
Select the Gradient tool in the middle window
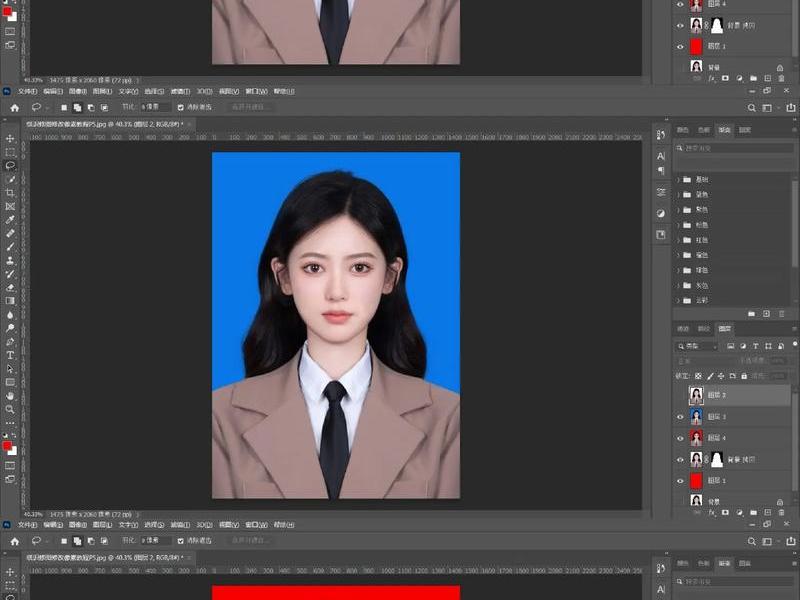pos(10,301)
